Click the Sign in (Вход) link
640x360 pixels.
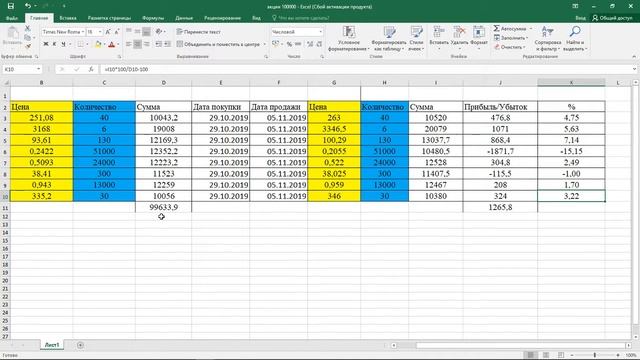pos(580,18)
